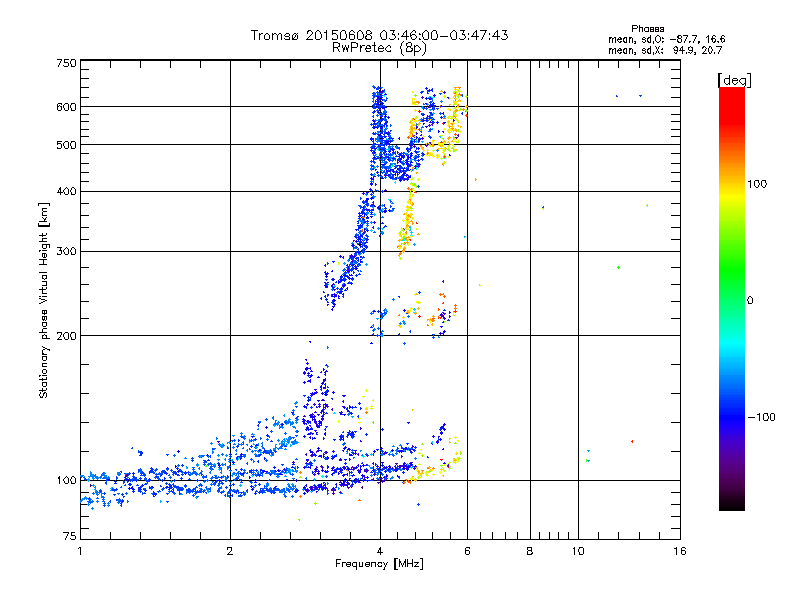Click the x-axis tick label '8'
The height and width of the screenshot is (600, 800).
530,551
